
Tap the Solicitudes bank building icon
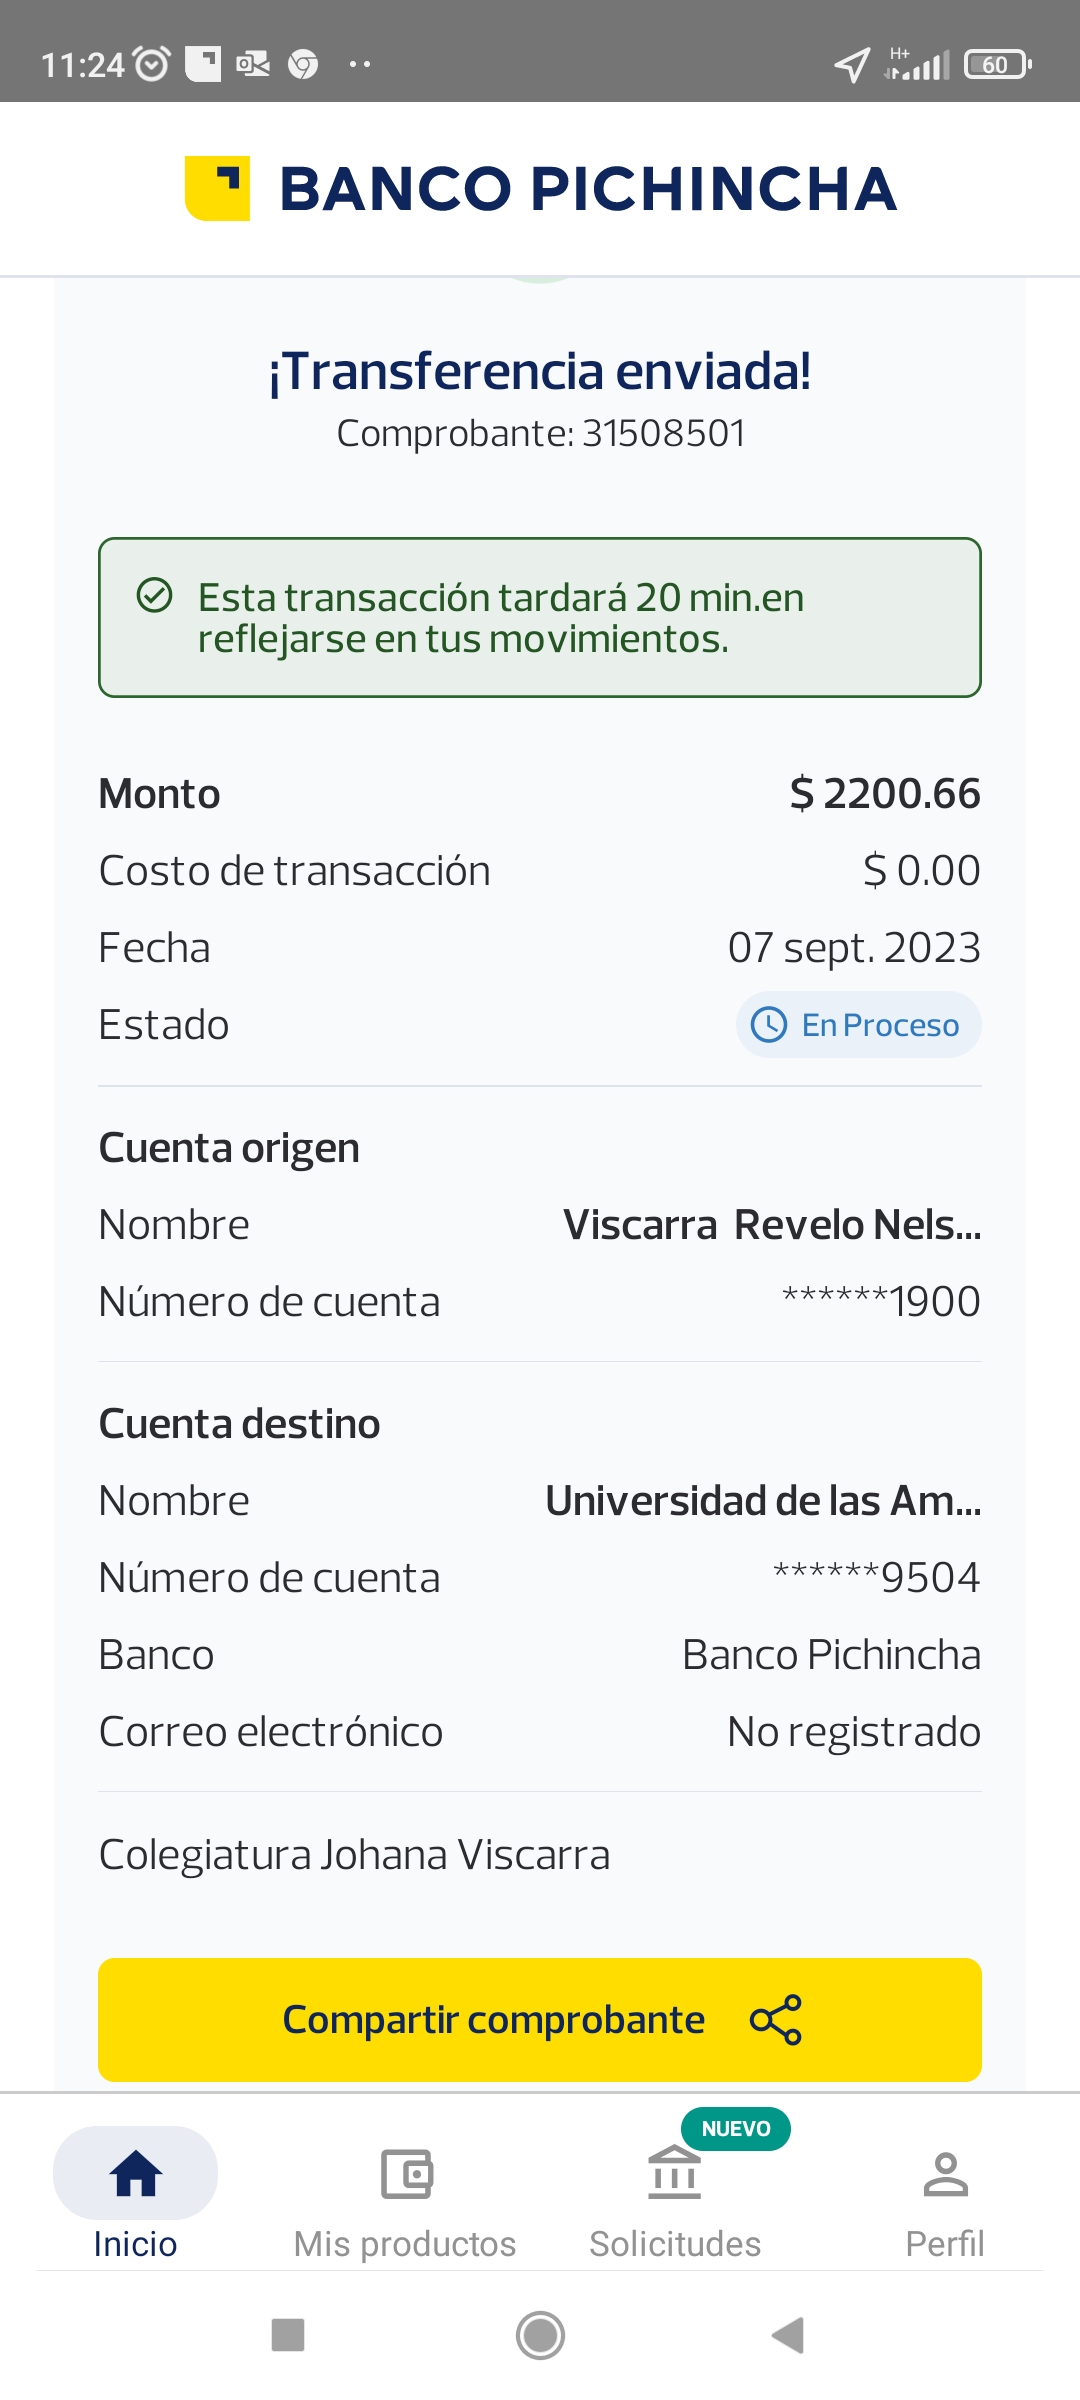pos(675,2174)
